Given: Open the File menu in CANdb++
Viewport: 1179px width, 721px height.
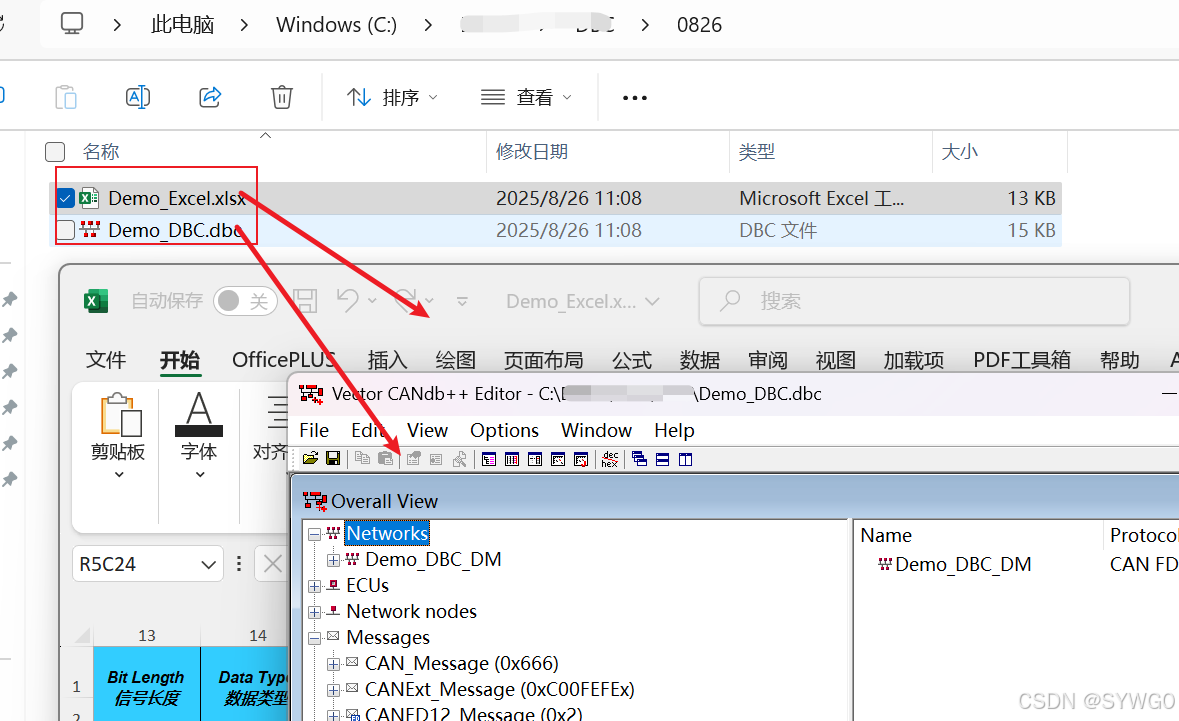Looking at the screenshot, I should click(314, 430).
